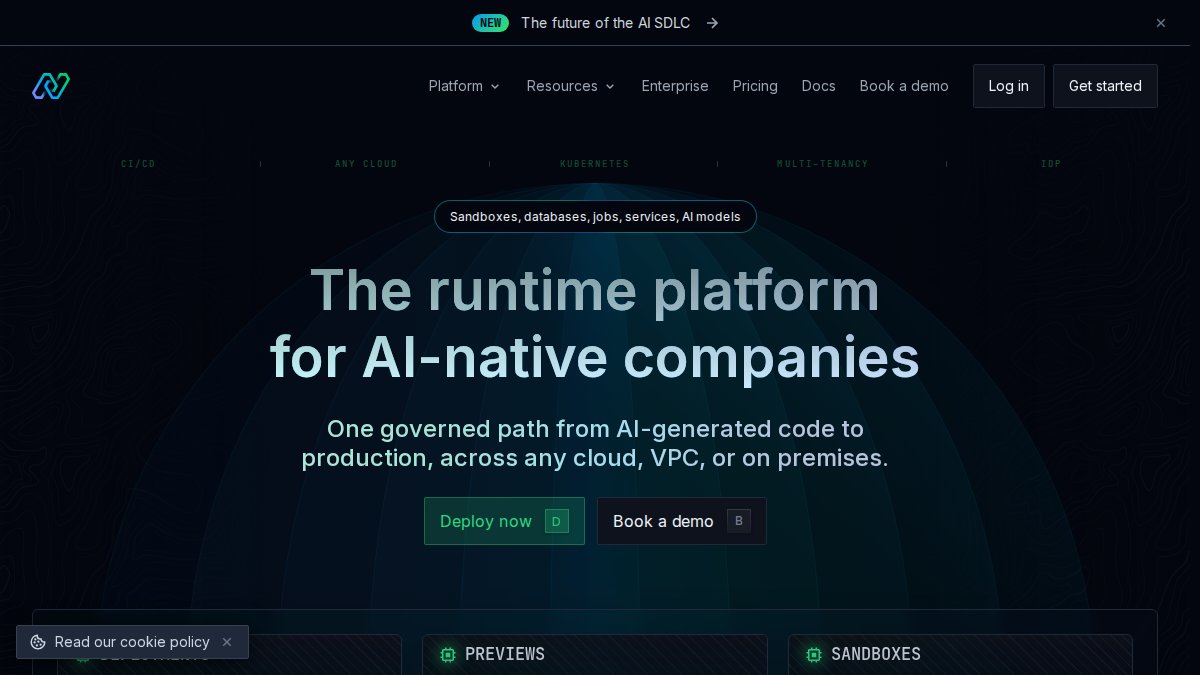This screenshot has height=675, width=1200.
Task: Click the Log in button
Action: (x=1008, y=86)
